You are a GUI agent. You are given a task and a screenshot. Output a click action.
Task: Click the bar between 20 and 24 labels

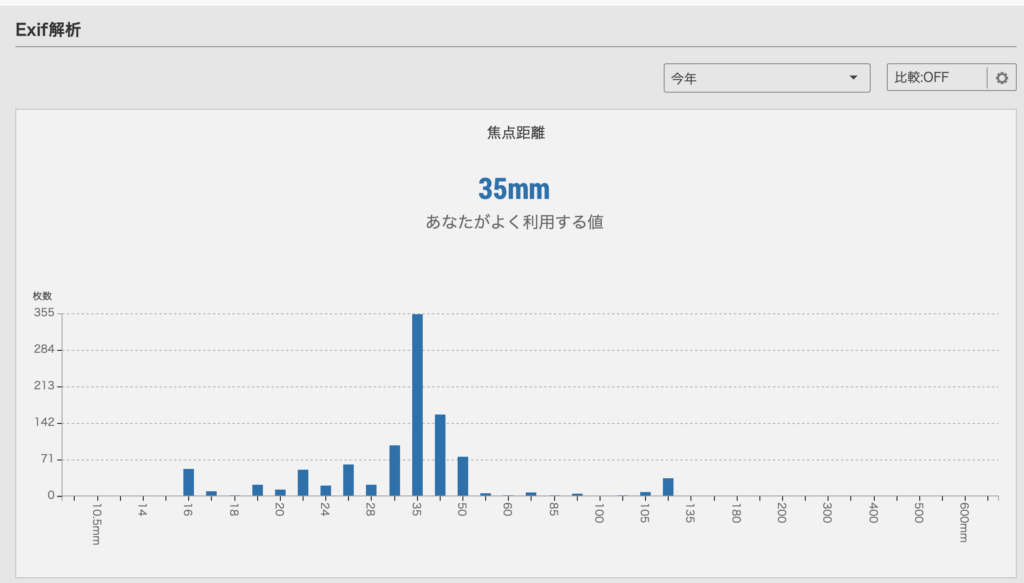[303, 482]
